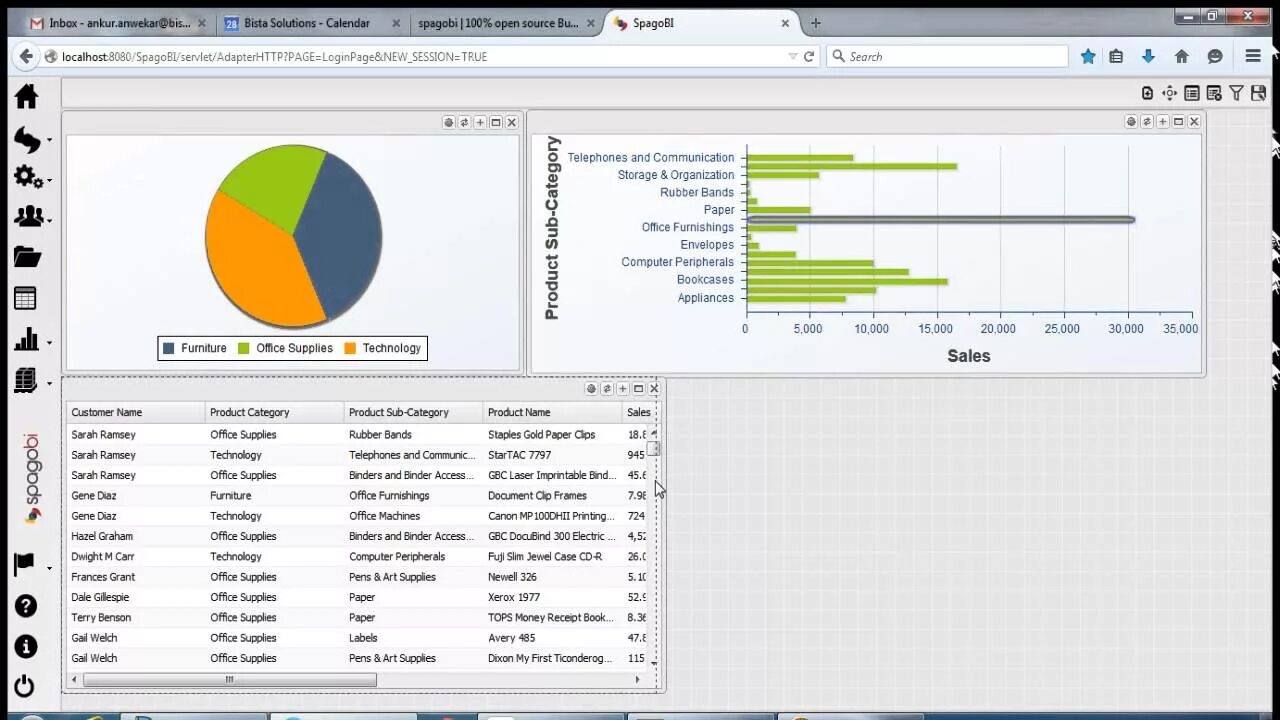Sort by Product Name column header

pos(553,412)
